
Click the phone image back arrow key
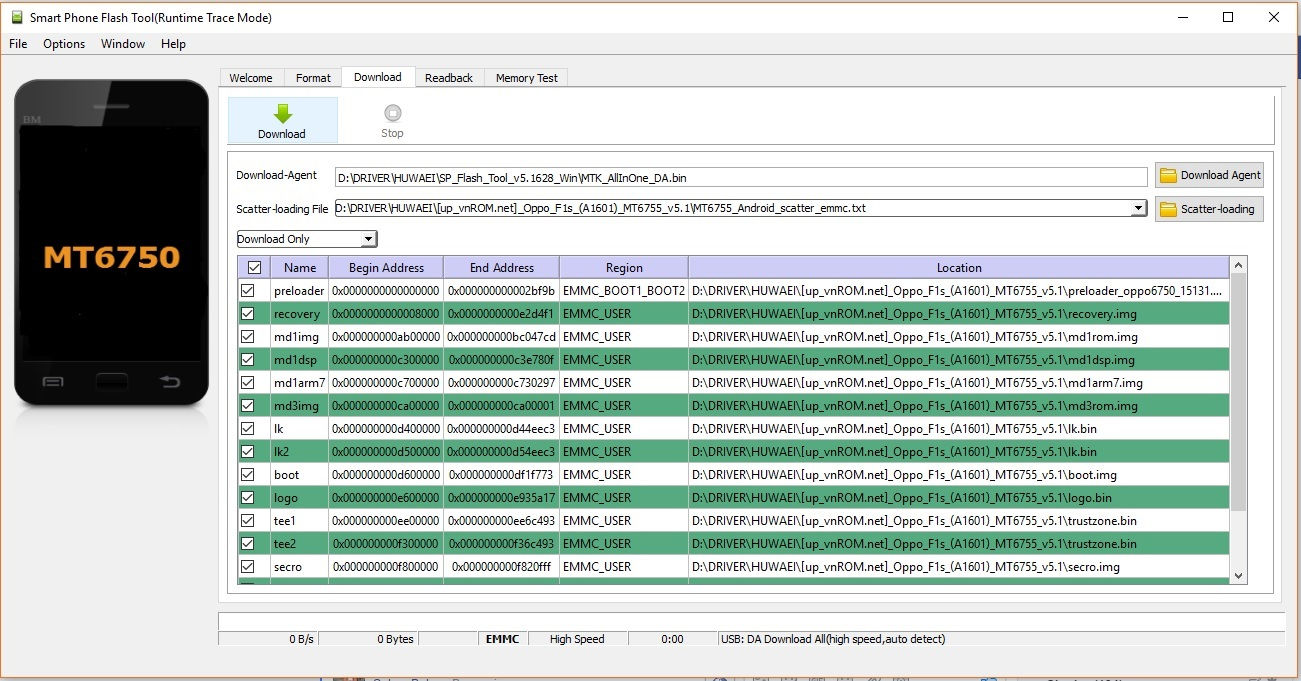[170, 381]
